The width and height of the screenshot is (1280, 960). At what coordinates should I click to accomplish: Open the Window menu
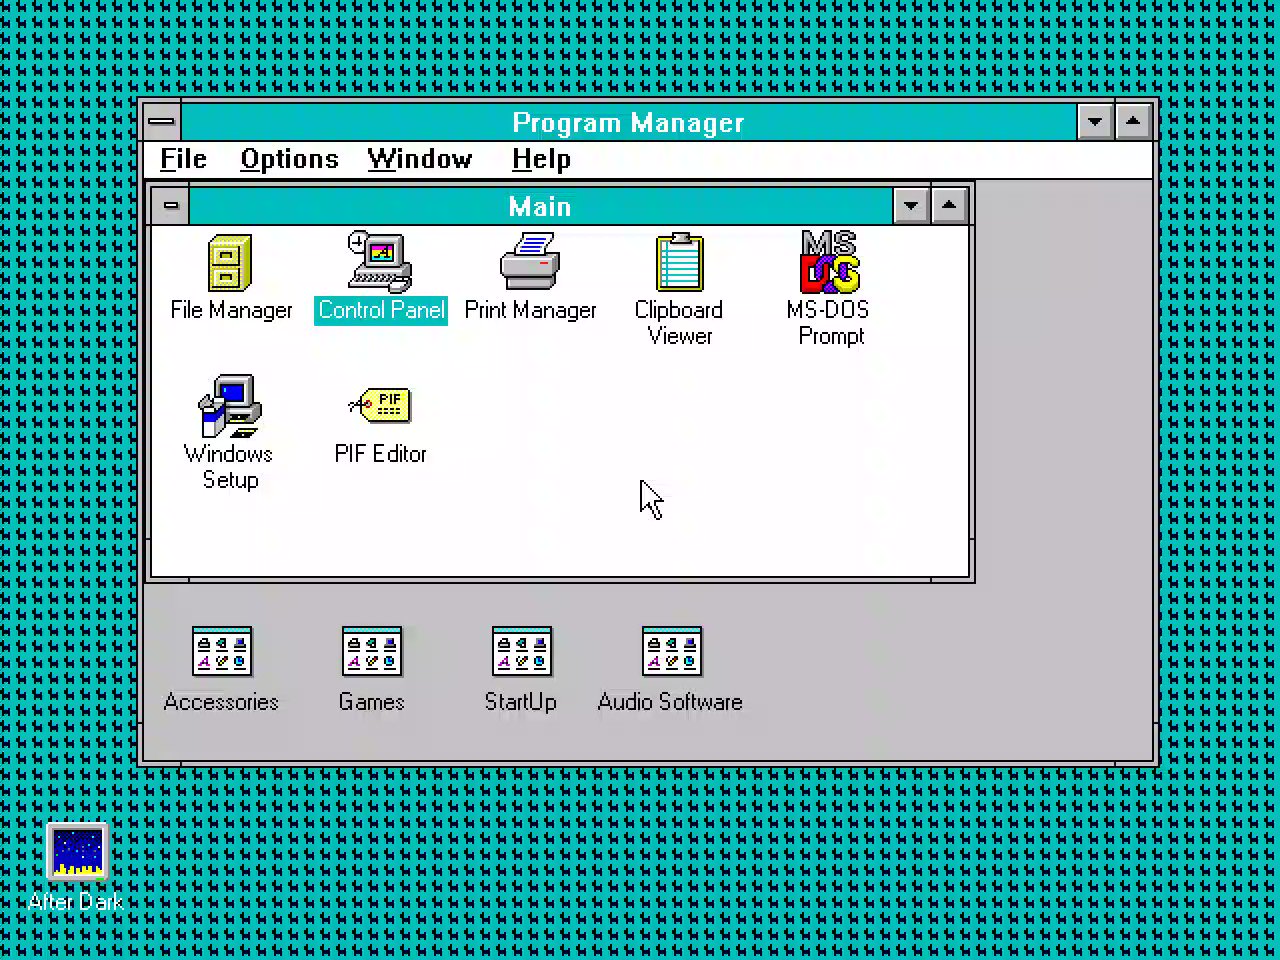point(419,159)
